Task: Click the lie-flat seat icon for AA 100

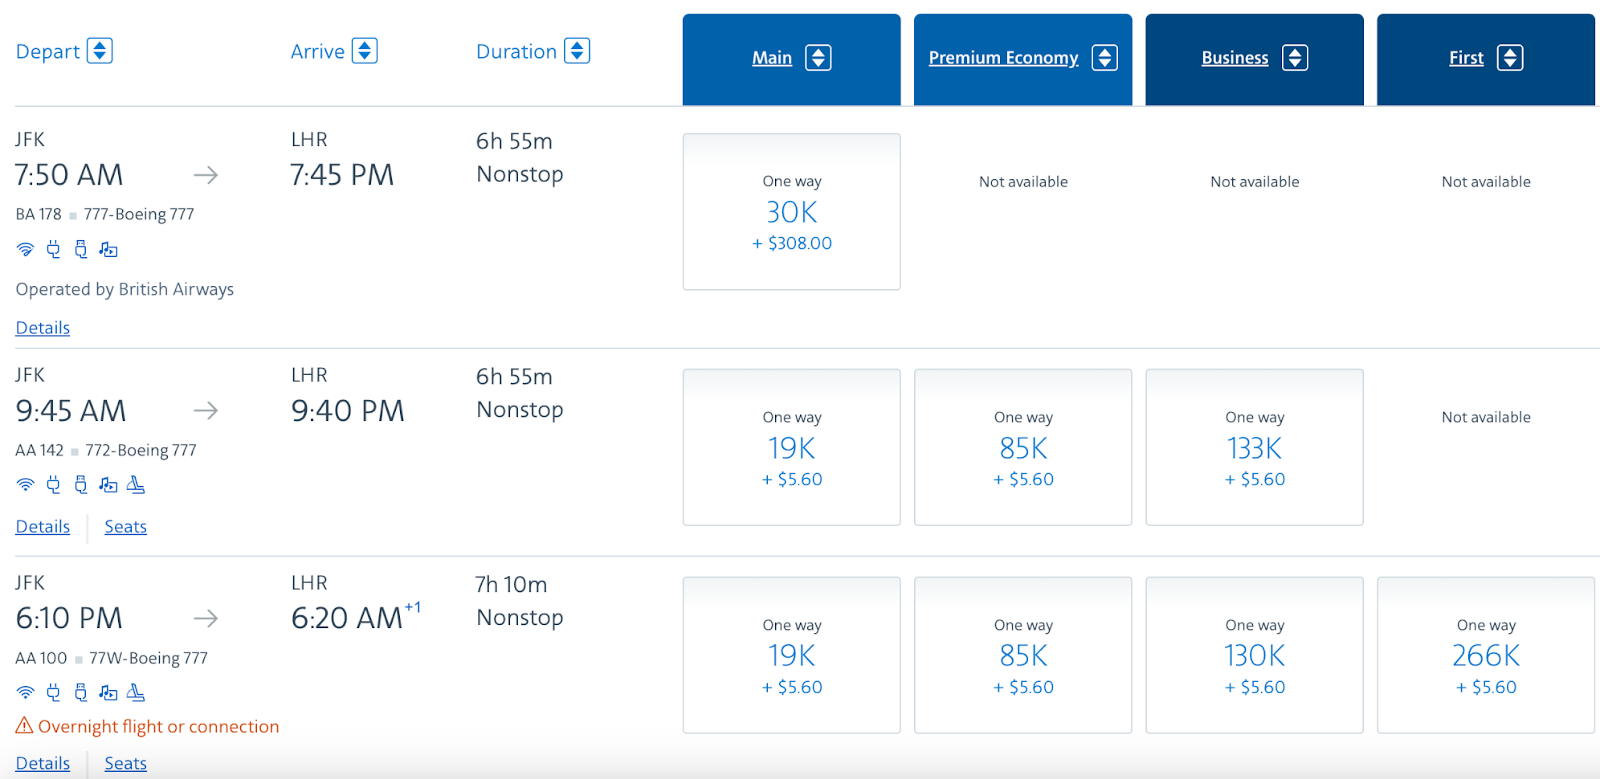Action: [136, 692]
